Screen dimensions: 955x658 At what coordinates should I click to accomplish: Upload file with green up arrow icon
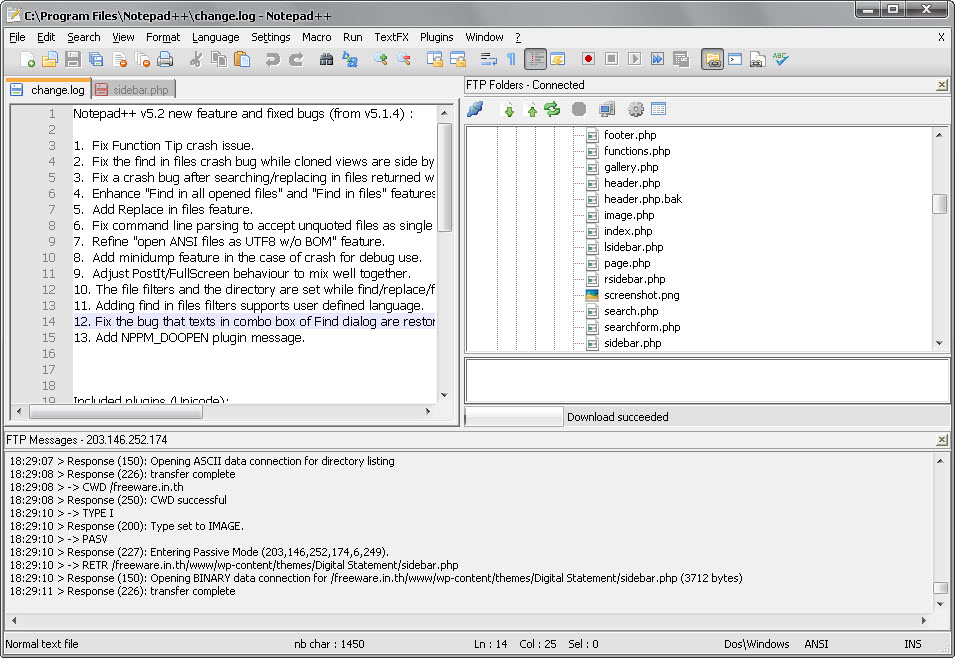pos(532,110)
